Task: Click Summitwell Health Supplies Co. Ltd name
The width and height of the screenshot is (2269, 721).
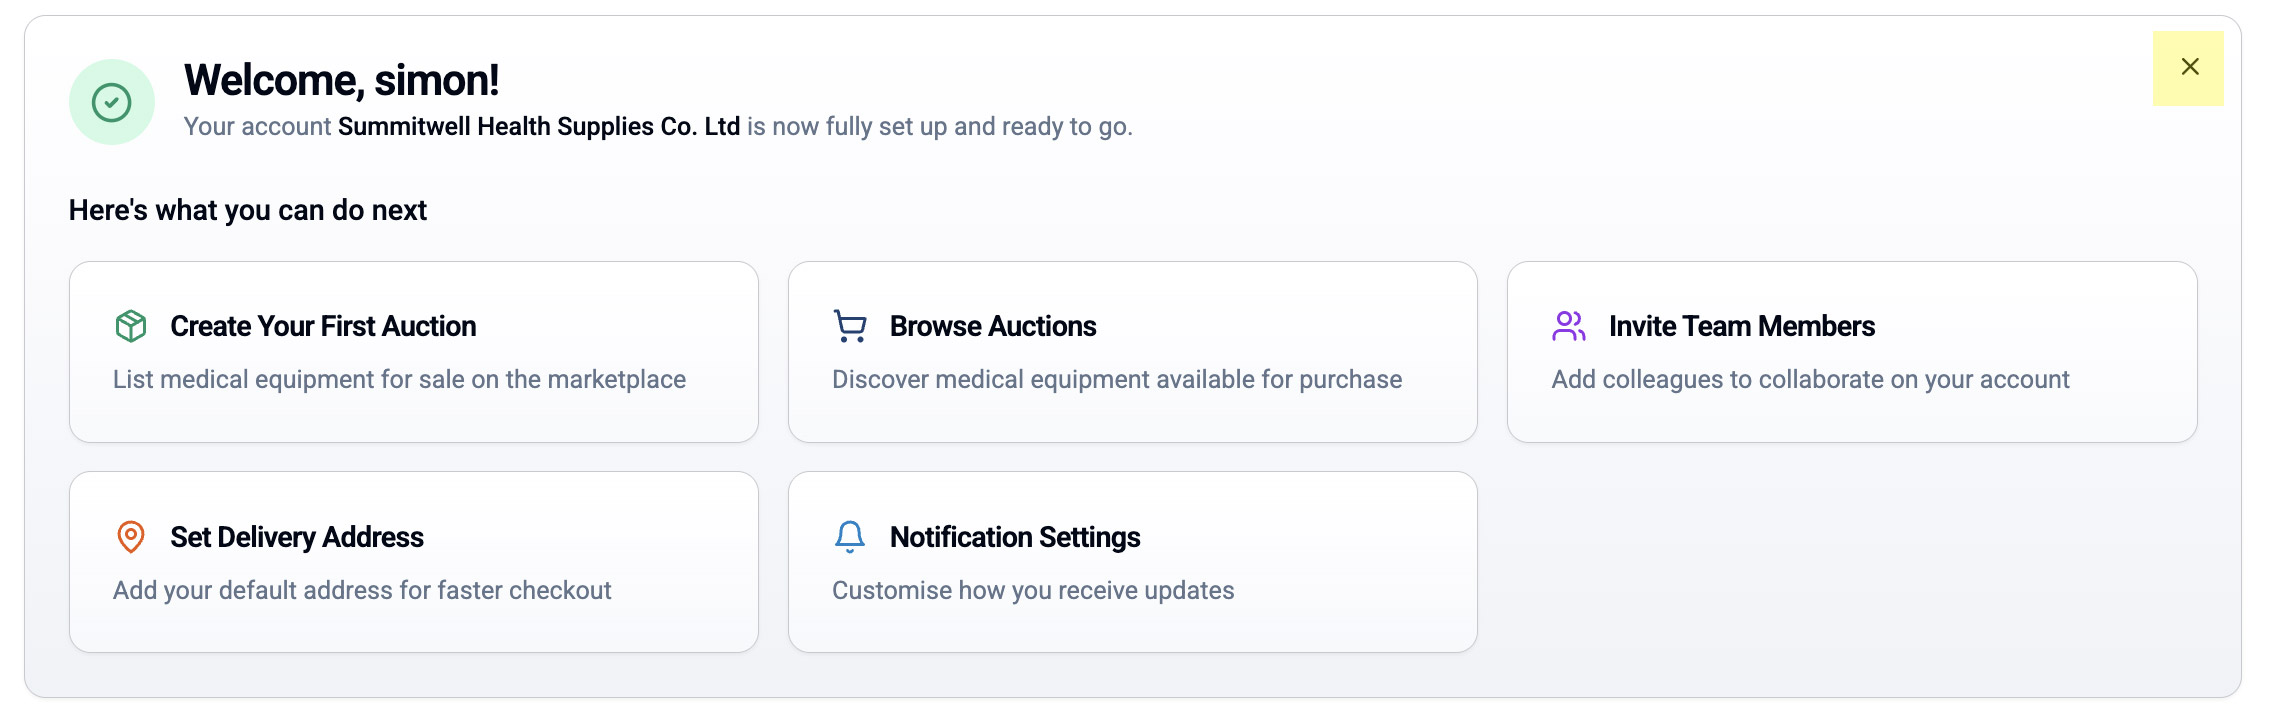Action: tap(538, 127)
